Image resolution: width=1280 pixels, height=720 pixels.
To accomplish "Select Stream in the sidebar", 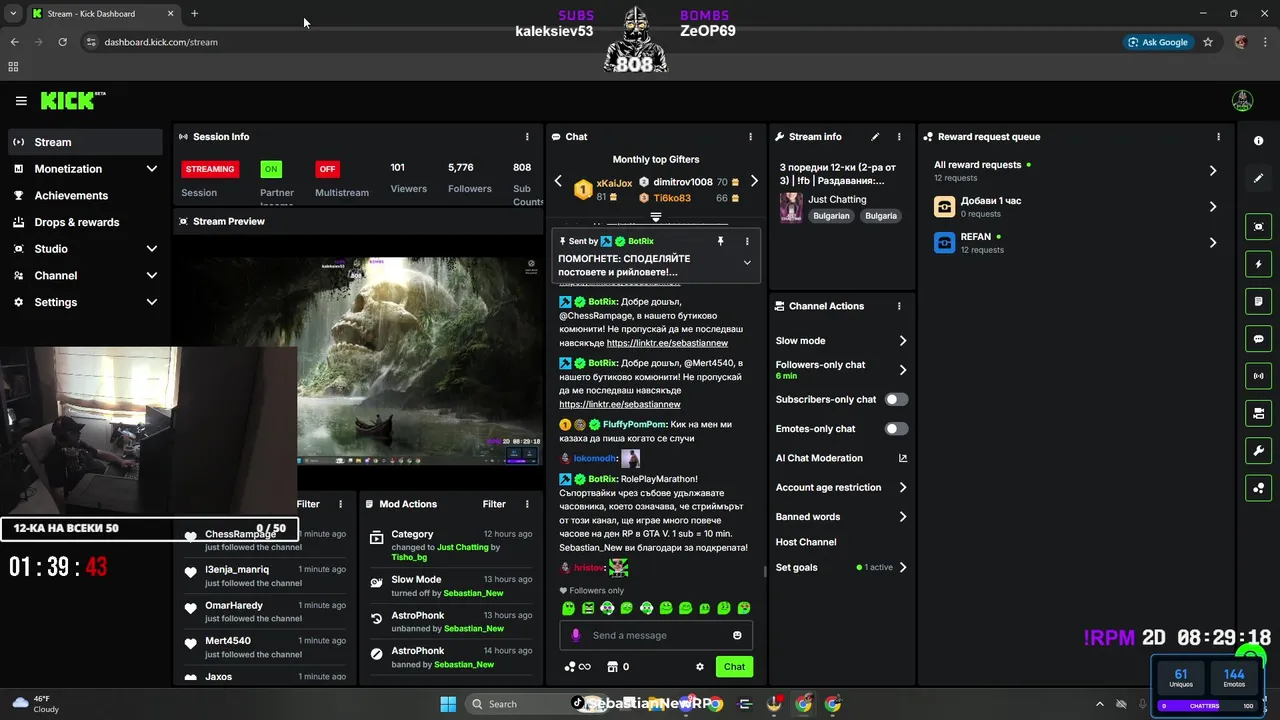I will [85, 142].
